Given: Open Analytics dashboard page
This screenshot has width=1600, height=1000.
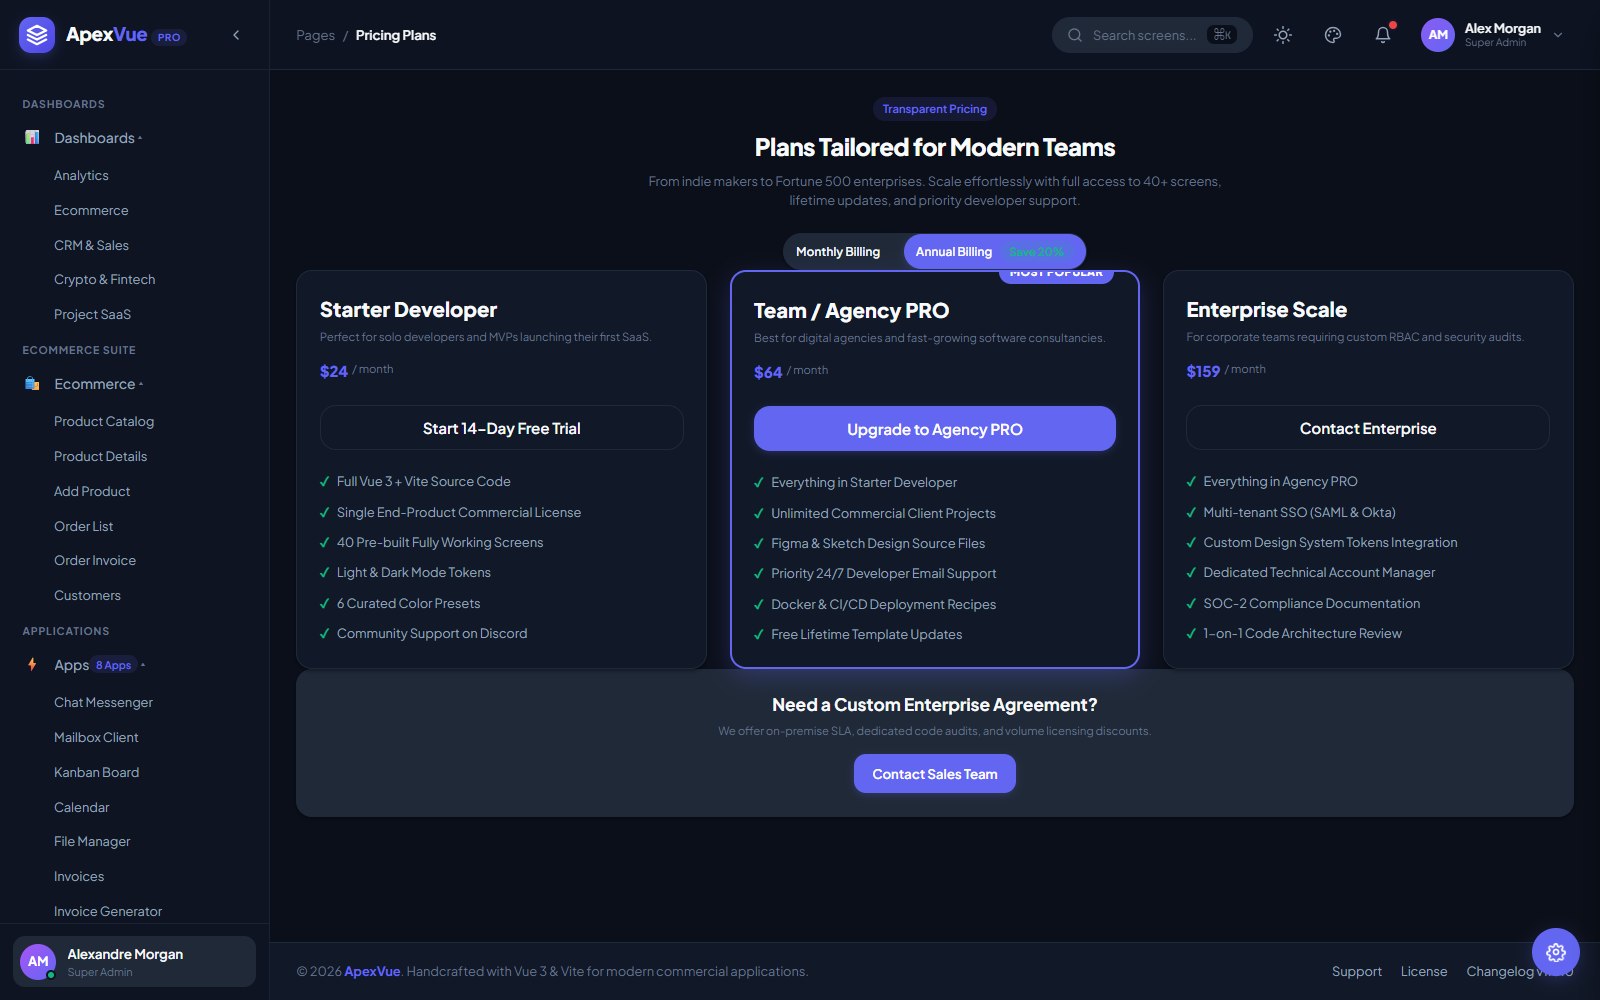Looking at the screenshot, I should (81, 175).
